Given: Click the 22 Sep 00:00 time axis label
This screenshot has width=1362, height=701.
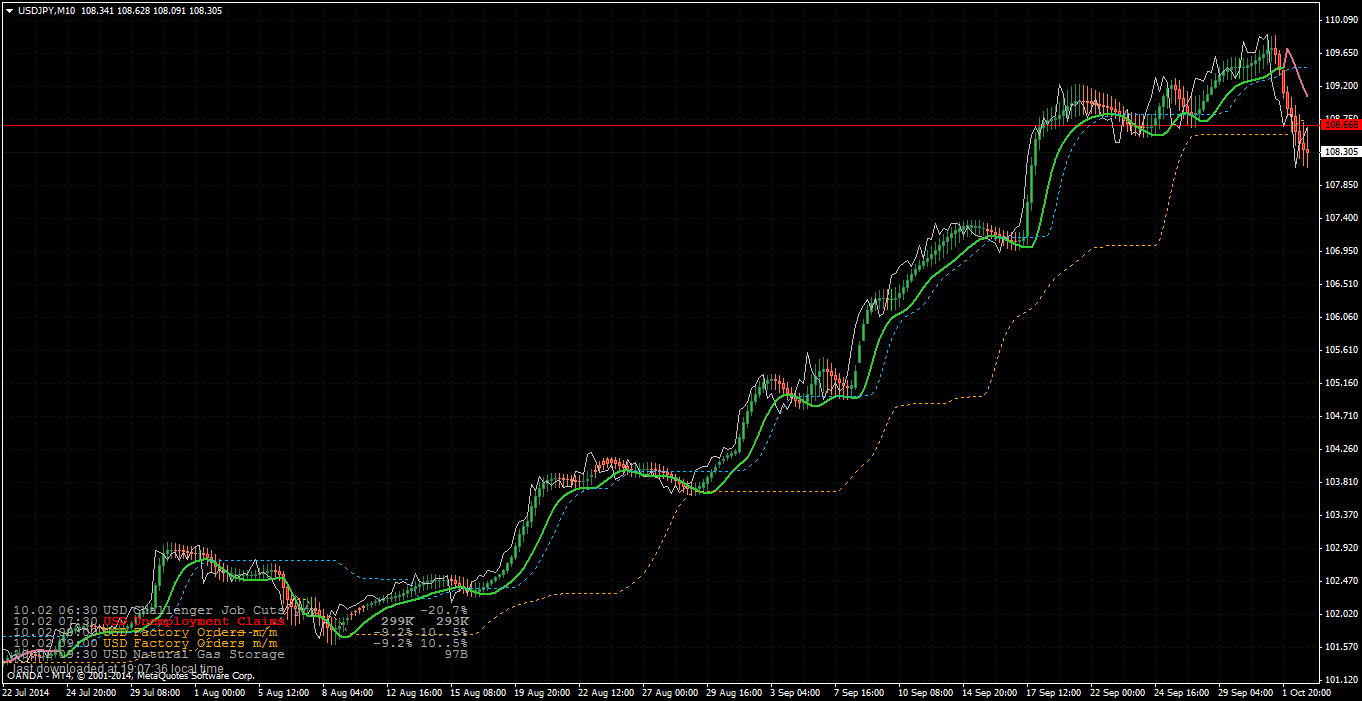Looking at the screenshot, I should point(1118,692).
